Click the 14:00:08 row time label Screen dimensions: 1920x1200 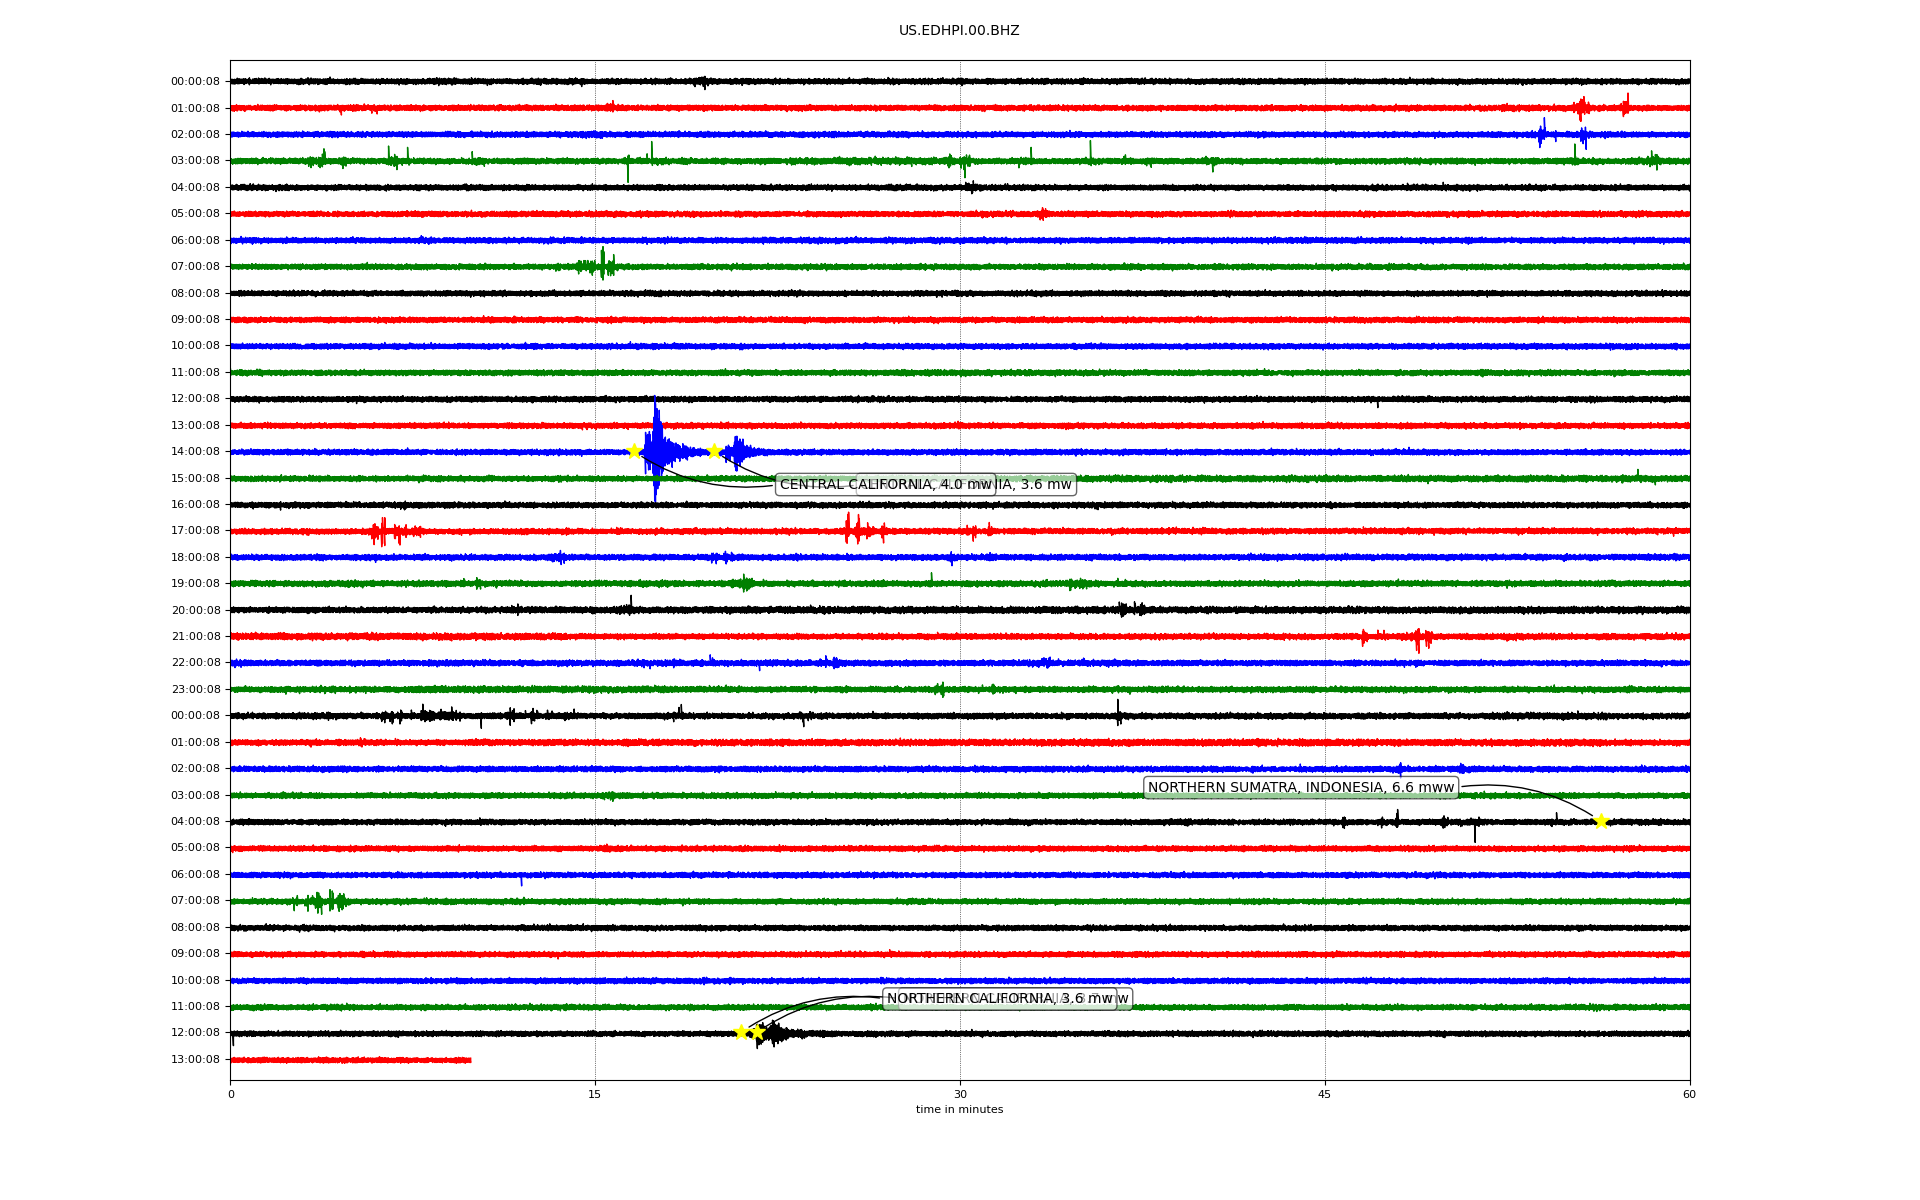(195, 452)
